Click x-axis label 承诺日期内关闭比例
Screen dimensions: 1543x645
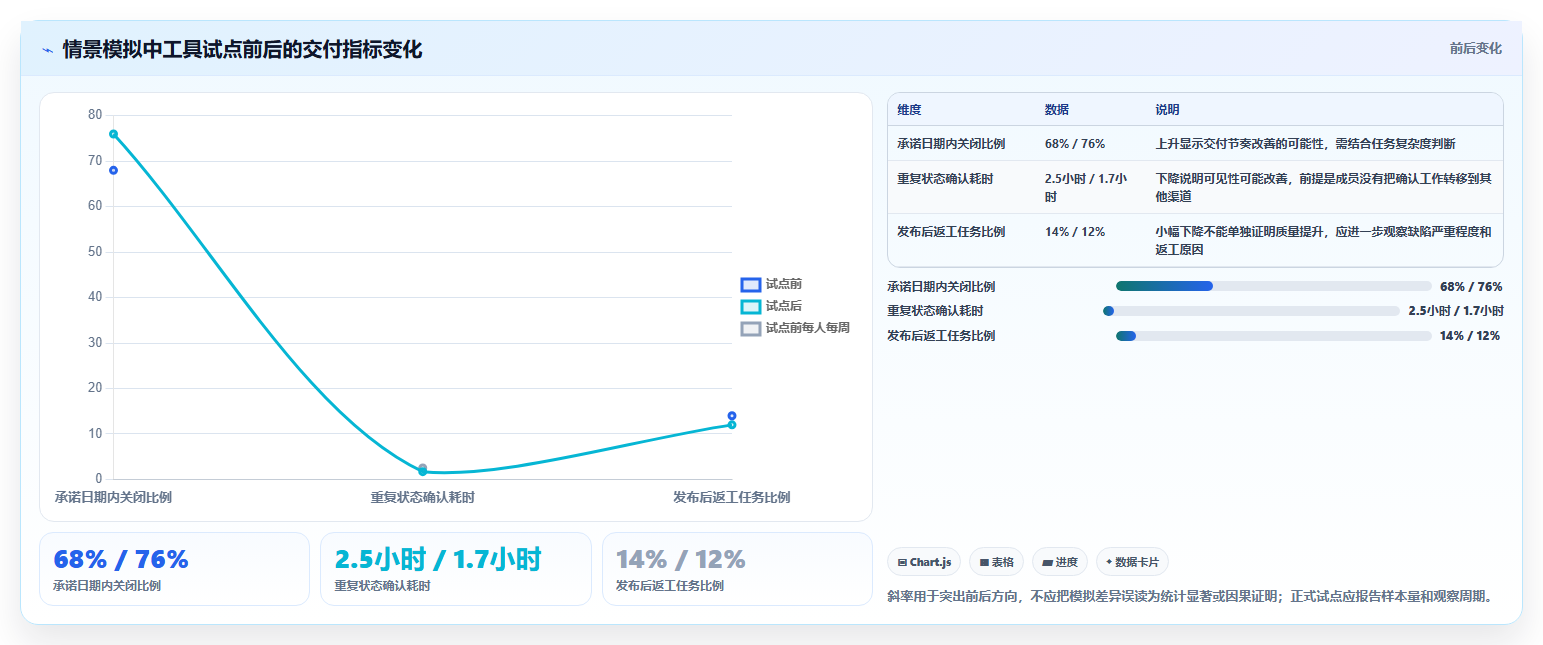(113, 497)
